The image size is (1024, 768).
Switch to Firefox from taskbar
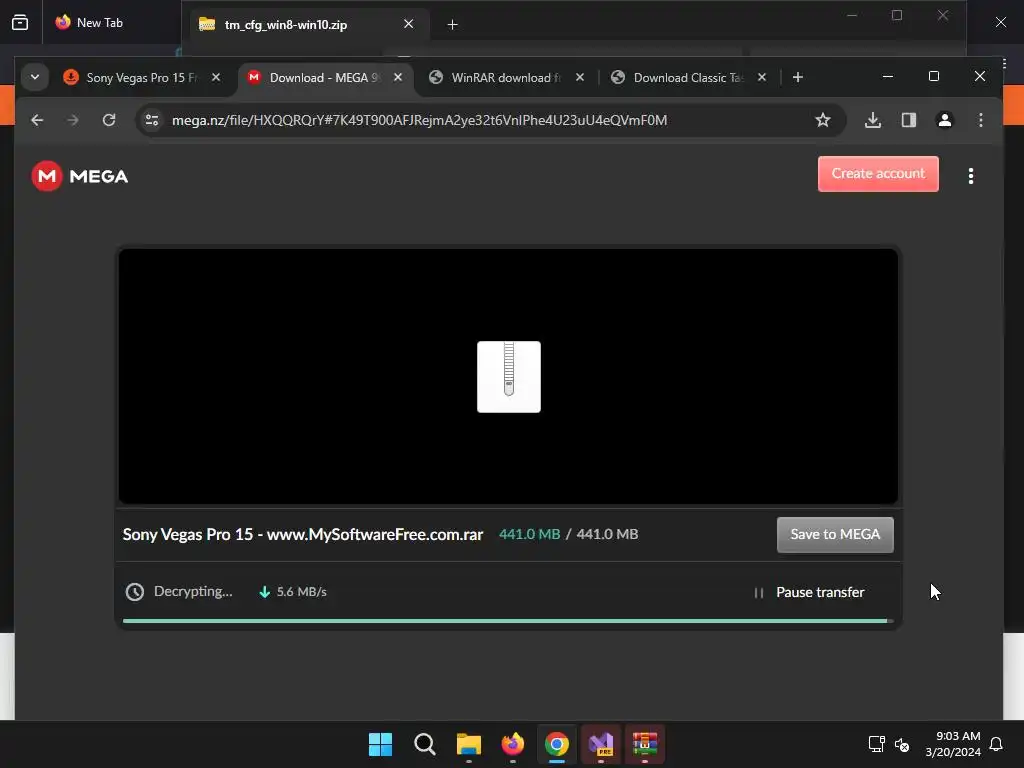tap(513, 744)
